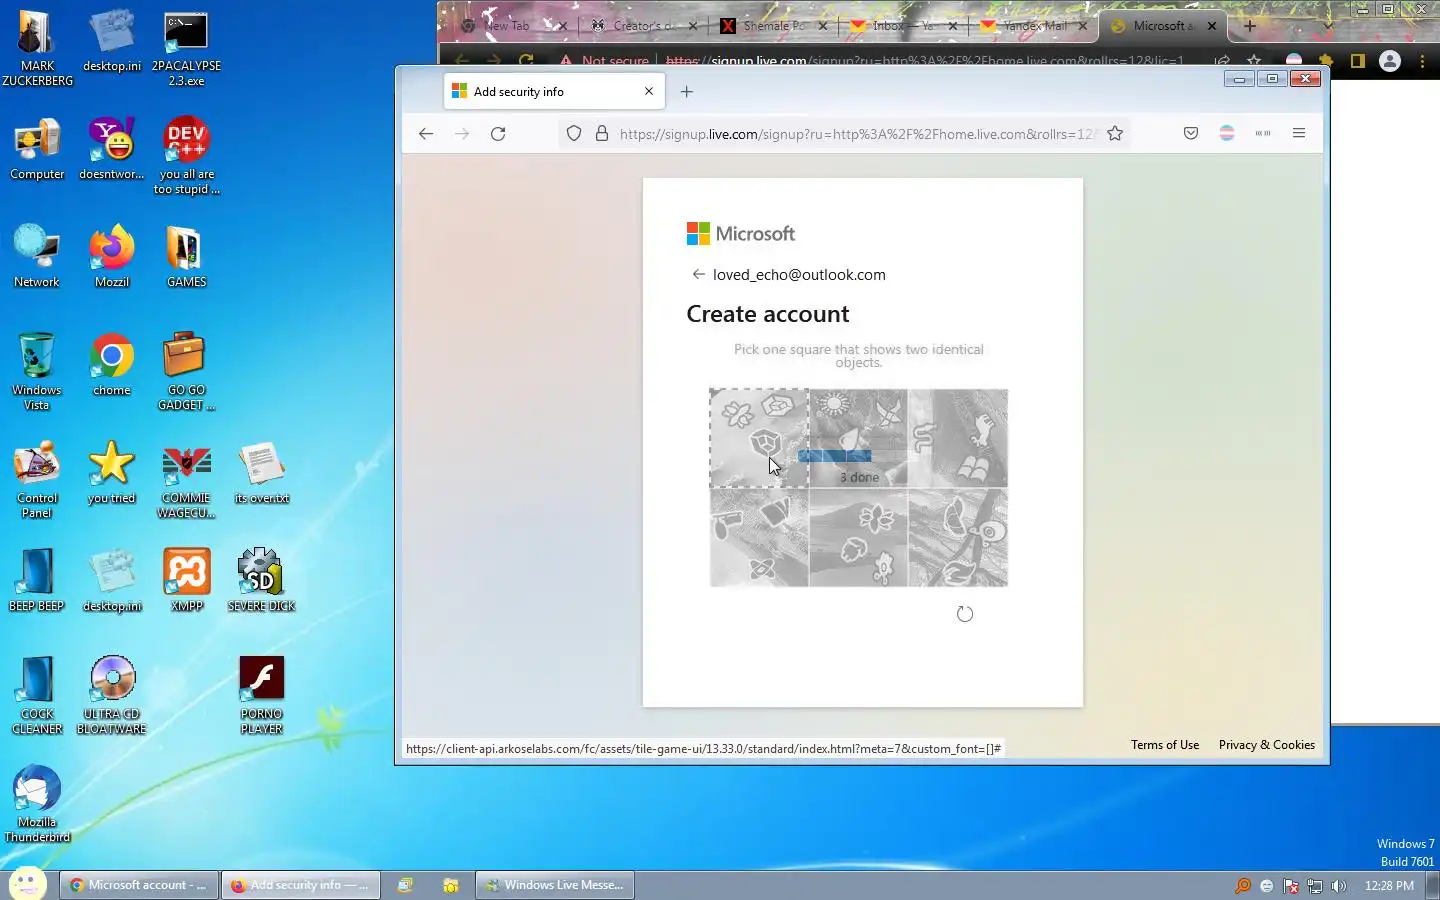Switch to Chrome's Yandex Mail tab
1440x900 pixels.
[1035, 26]
